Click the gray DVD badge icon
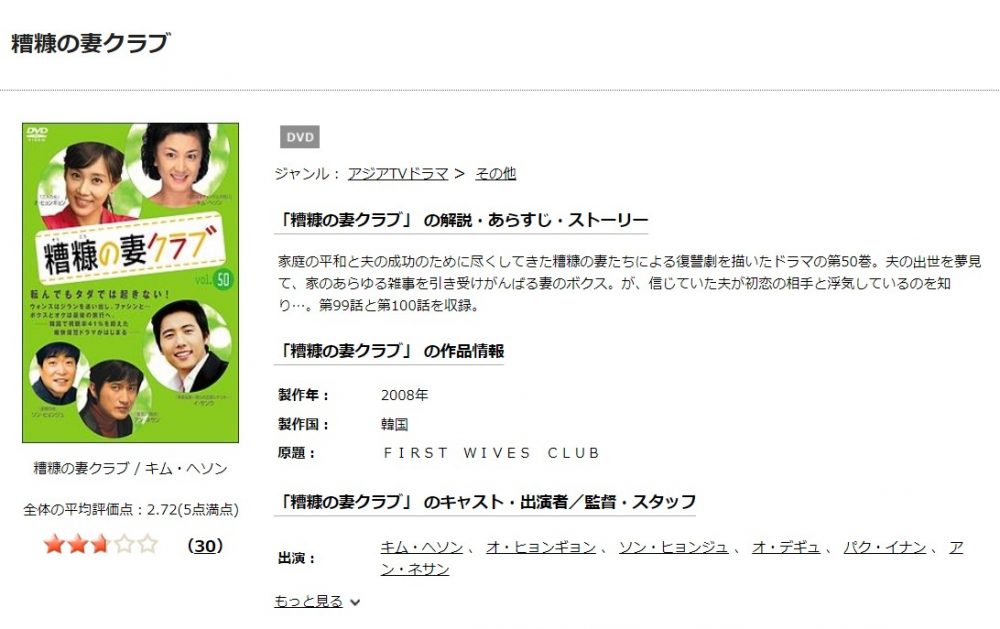1000x629 pixels. (x=300, y=137)
